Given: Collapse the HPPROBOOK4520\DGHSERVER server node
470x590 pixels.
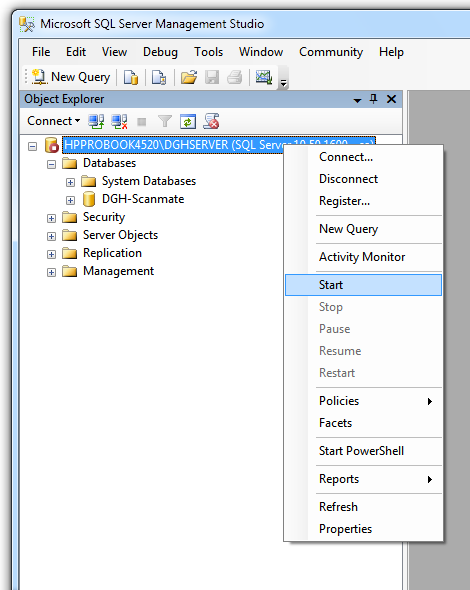Looking at the screenshot, I should tap(33, 146).
